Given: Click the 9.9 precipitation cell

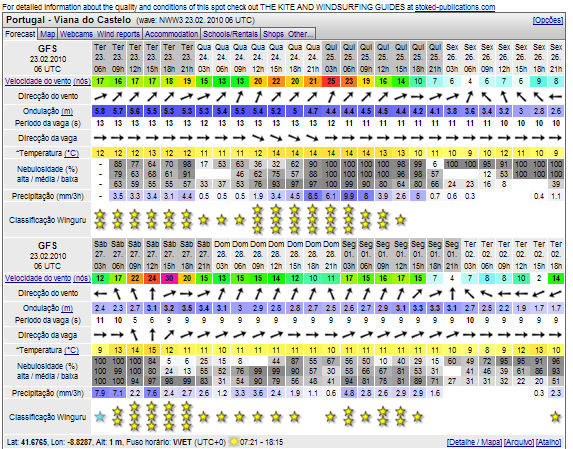Looking at the screenshot, I should coord(349,196).
